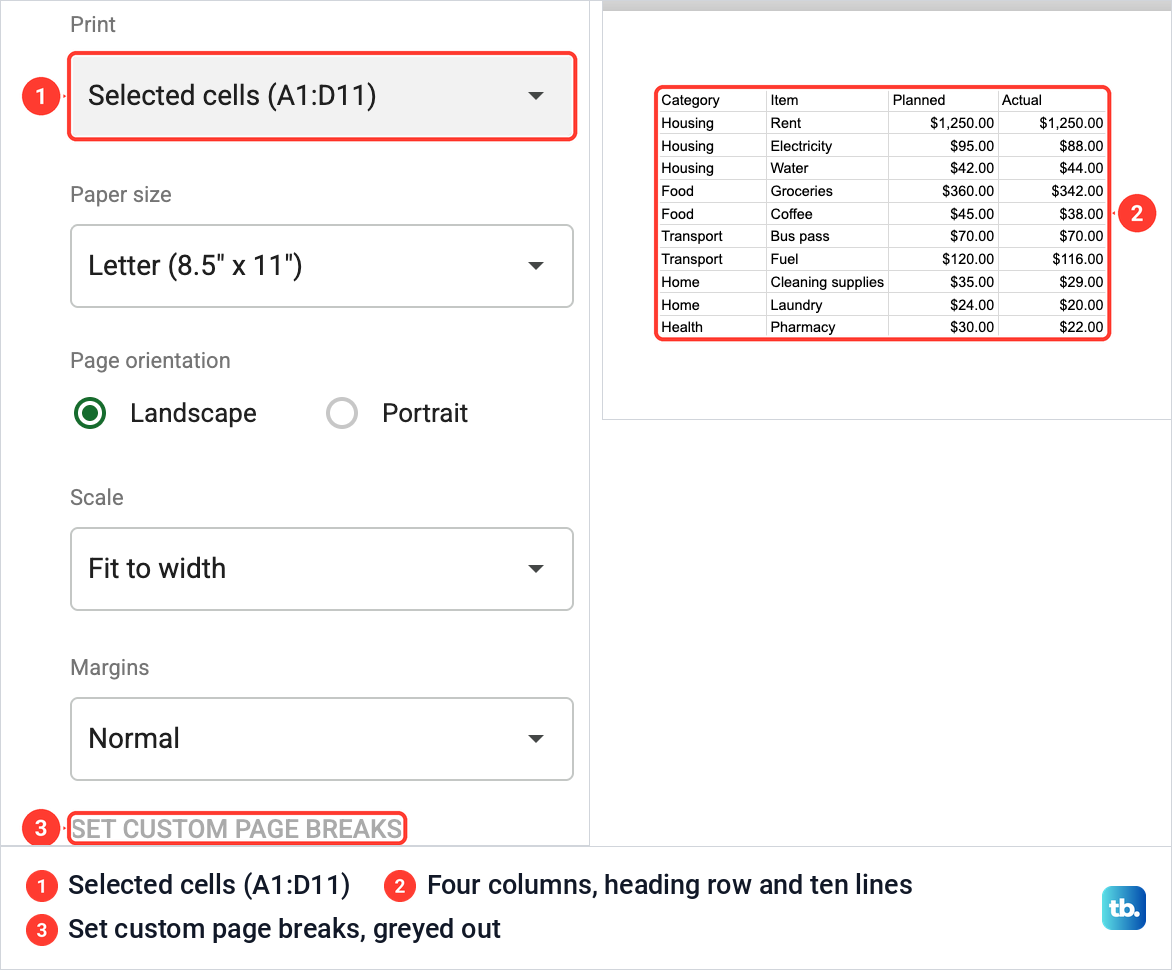This screenshot has height=970, width=1172.
Task: Click the $95.00 planned electricity value
Action: 972,146
